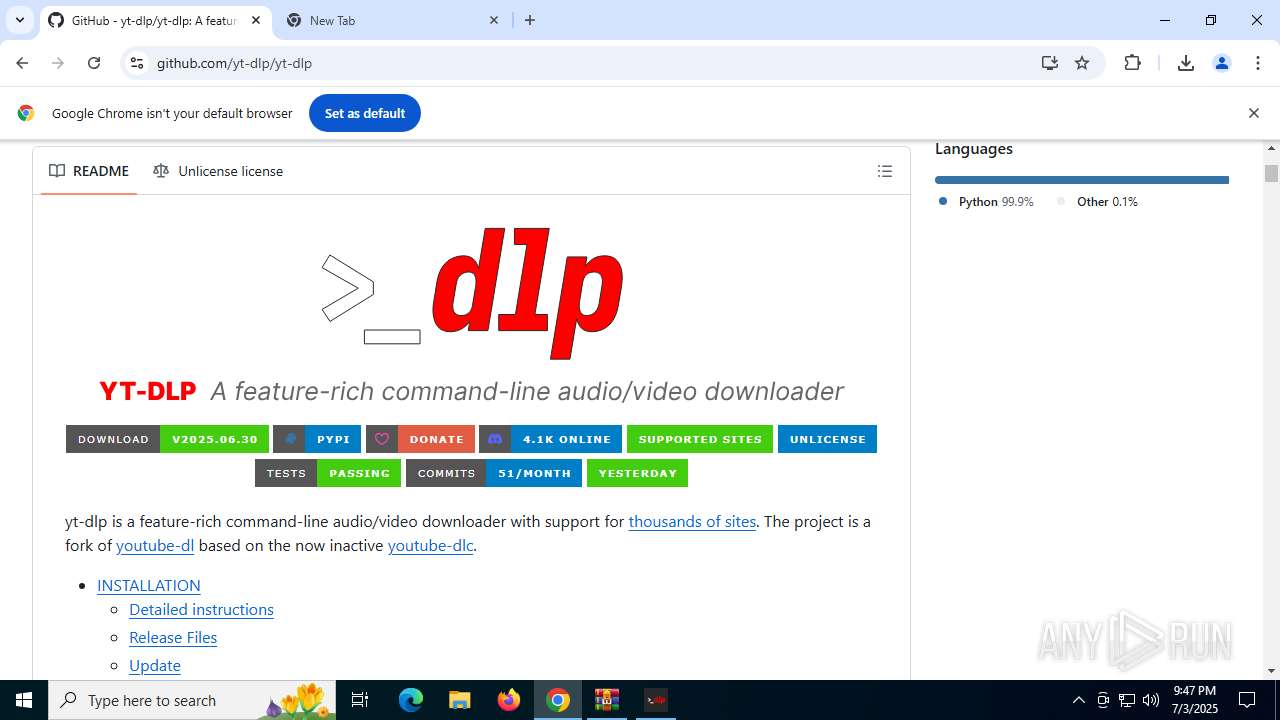Click the taskbar search box
Viewport: 1280px width, 720px height.
coord(193,700)
